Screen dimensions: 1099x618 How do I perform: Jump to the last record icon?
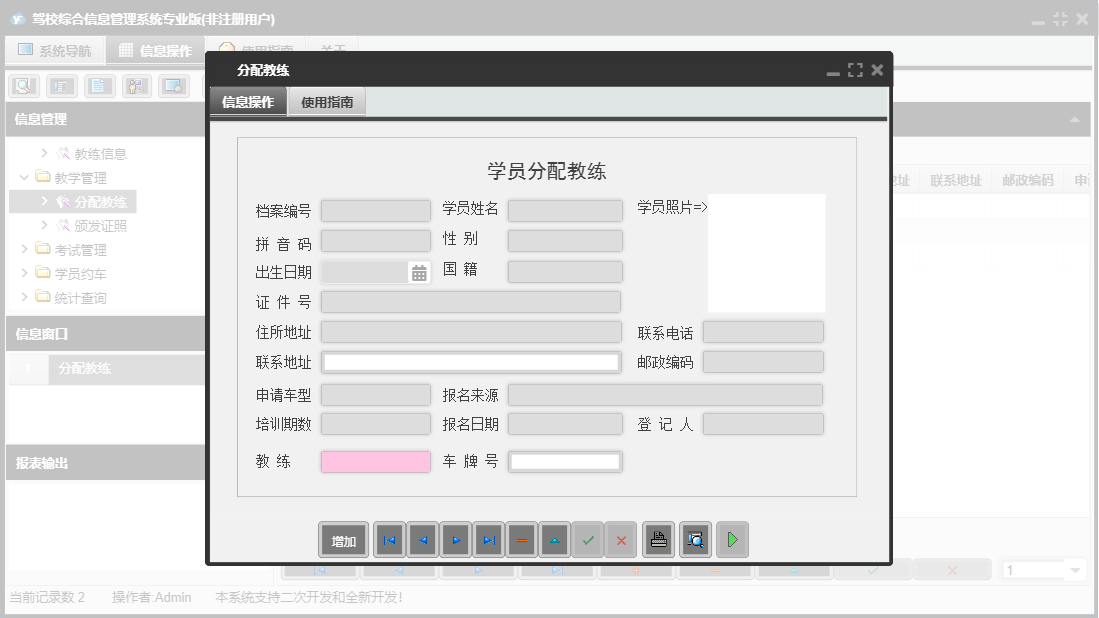[488, 539]
